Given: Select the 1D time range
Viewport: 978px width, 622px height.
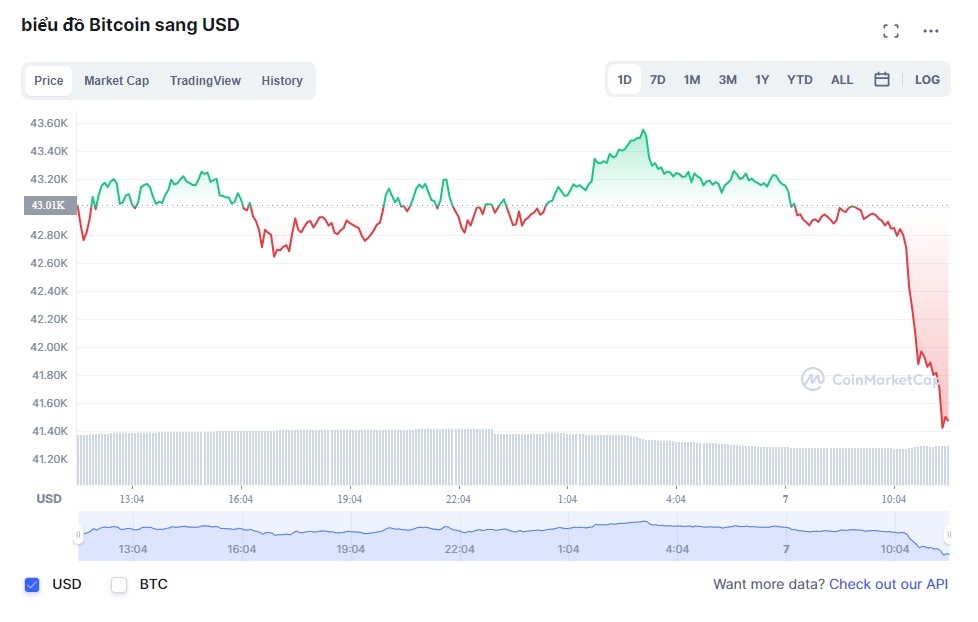Looking at the screenshot, I should click(623, 79).
